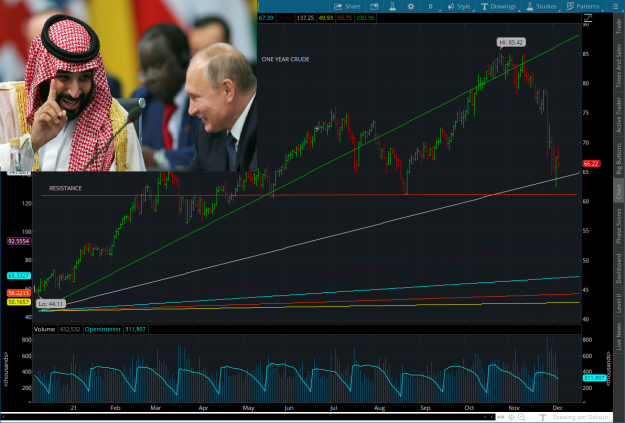Image resolution: width=625 pixels, height=423 pixels.
Task: Click the Lo: 44.11 price bubble
Action: click(51, 304)
